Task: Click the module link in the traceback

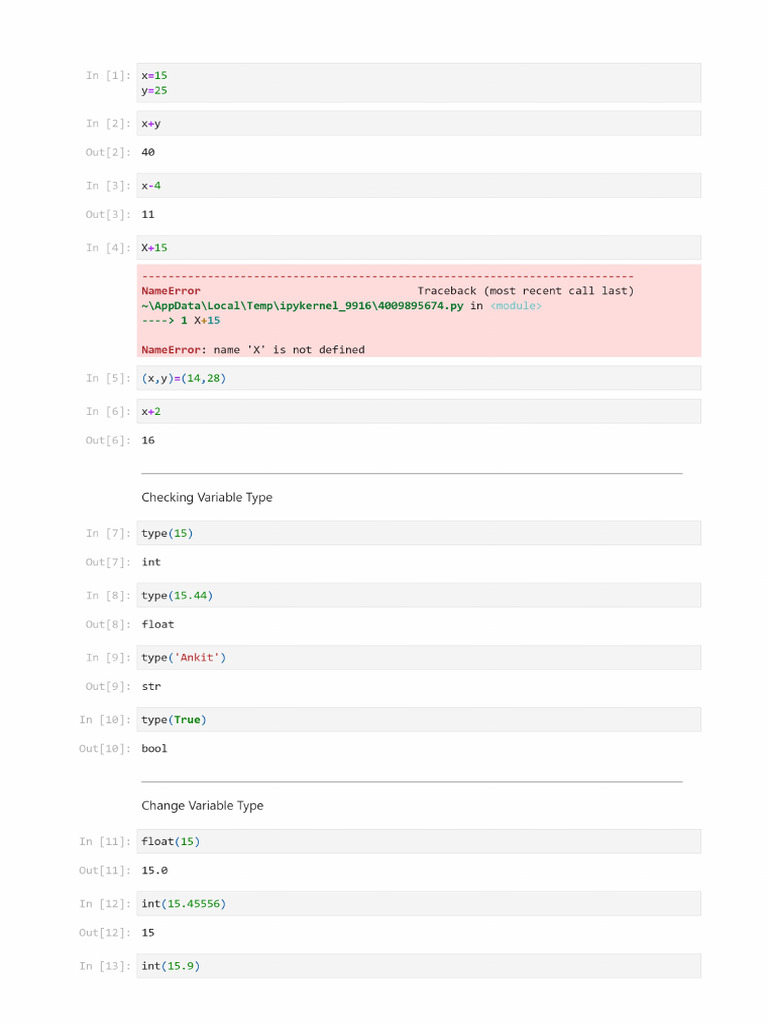Action: click(x=516, y=306)
